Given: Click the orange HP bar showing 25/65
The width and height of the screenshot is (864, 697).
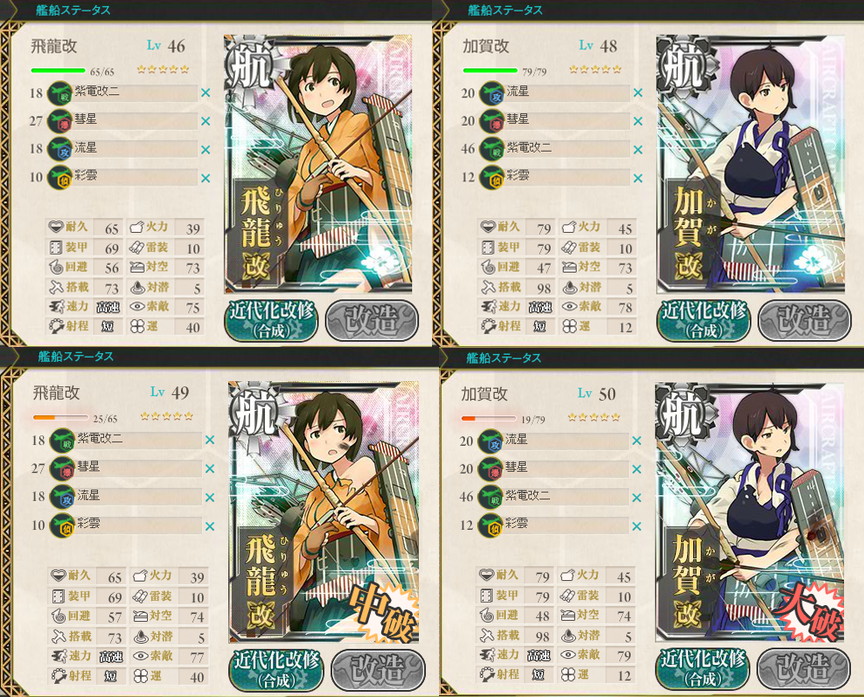Looking at the screenshot, I should pos(60,418).
